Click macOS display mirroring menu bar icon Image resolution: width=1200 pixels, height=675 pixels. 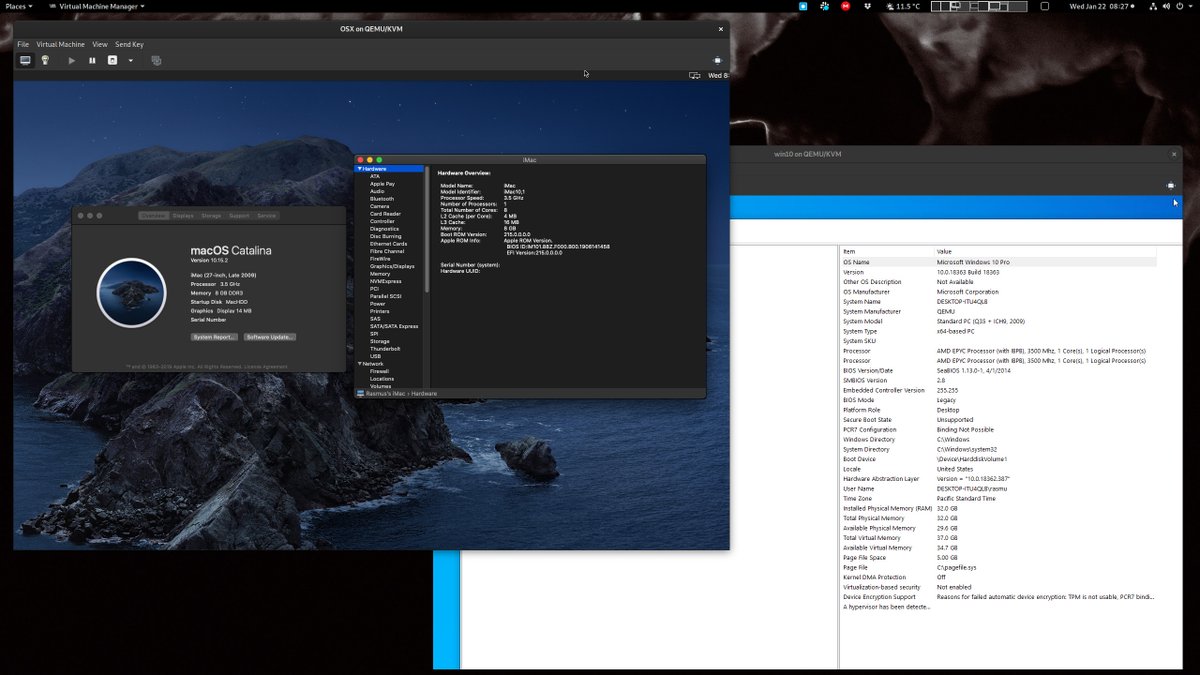click(x=694, y=75)
